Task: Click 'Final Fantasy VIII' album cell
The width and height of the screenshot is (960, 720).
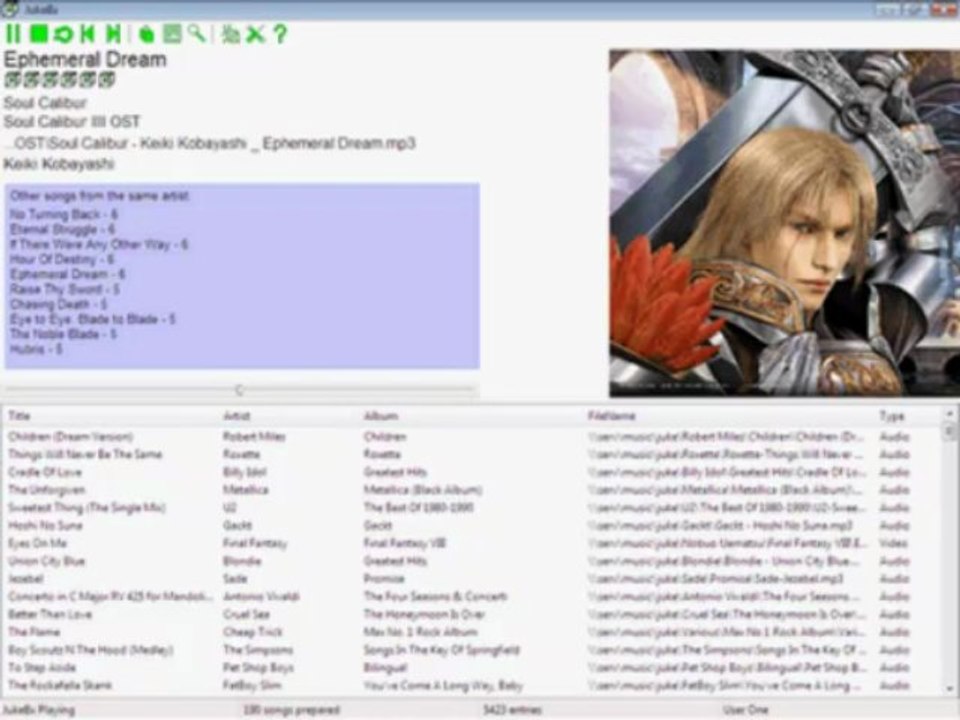Action: click(x=405, y=543)
